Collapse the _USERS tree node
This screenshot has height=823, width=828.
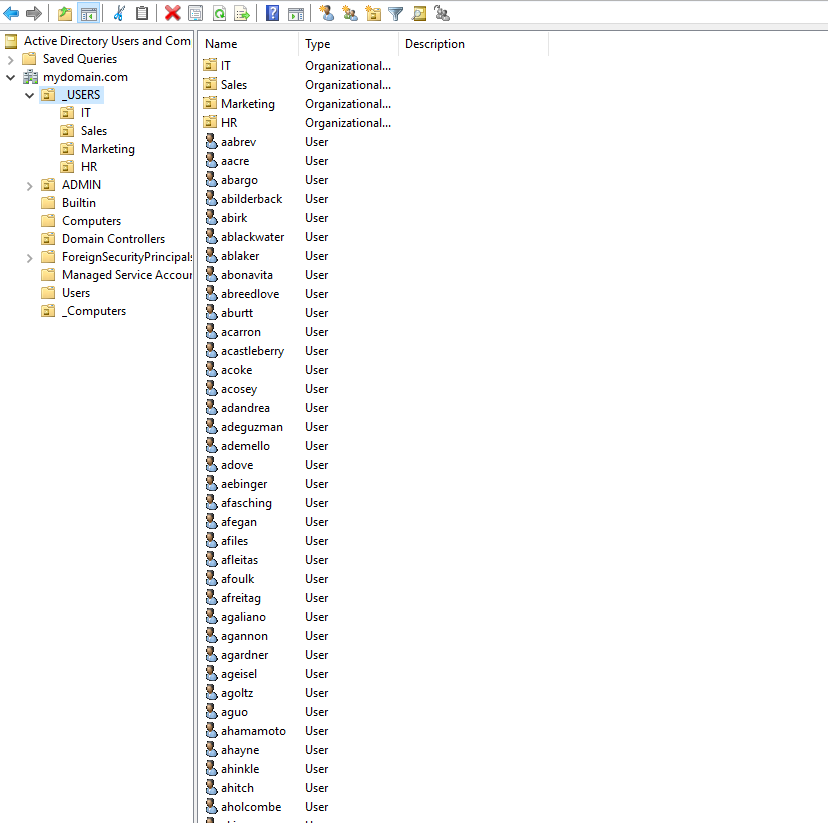coord(30,95)
